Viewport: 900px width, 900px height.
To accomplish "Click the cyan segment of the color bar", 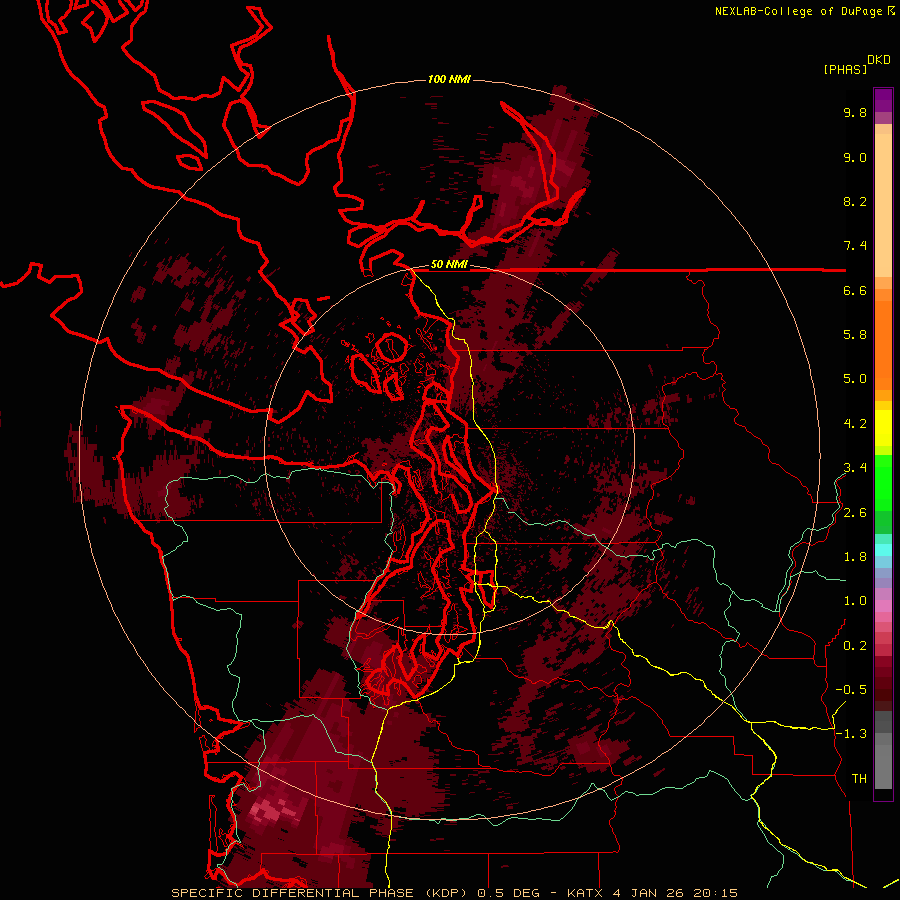I will pyautogui.click(x=883, y=550).
